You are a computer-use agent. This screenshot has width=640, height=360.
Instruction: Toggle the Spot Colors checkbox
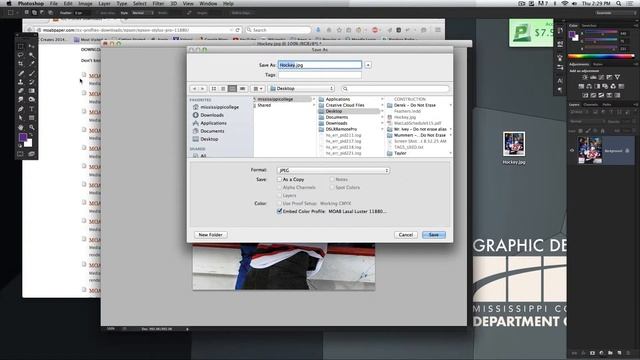tap(332, 187)
